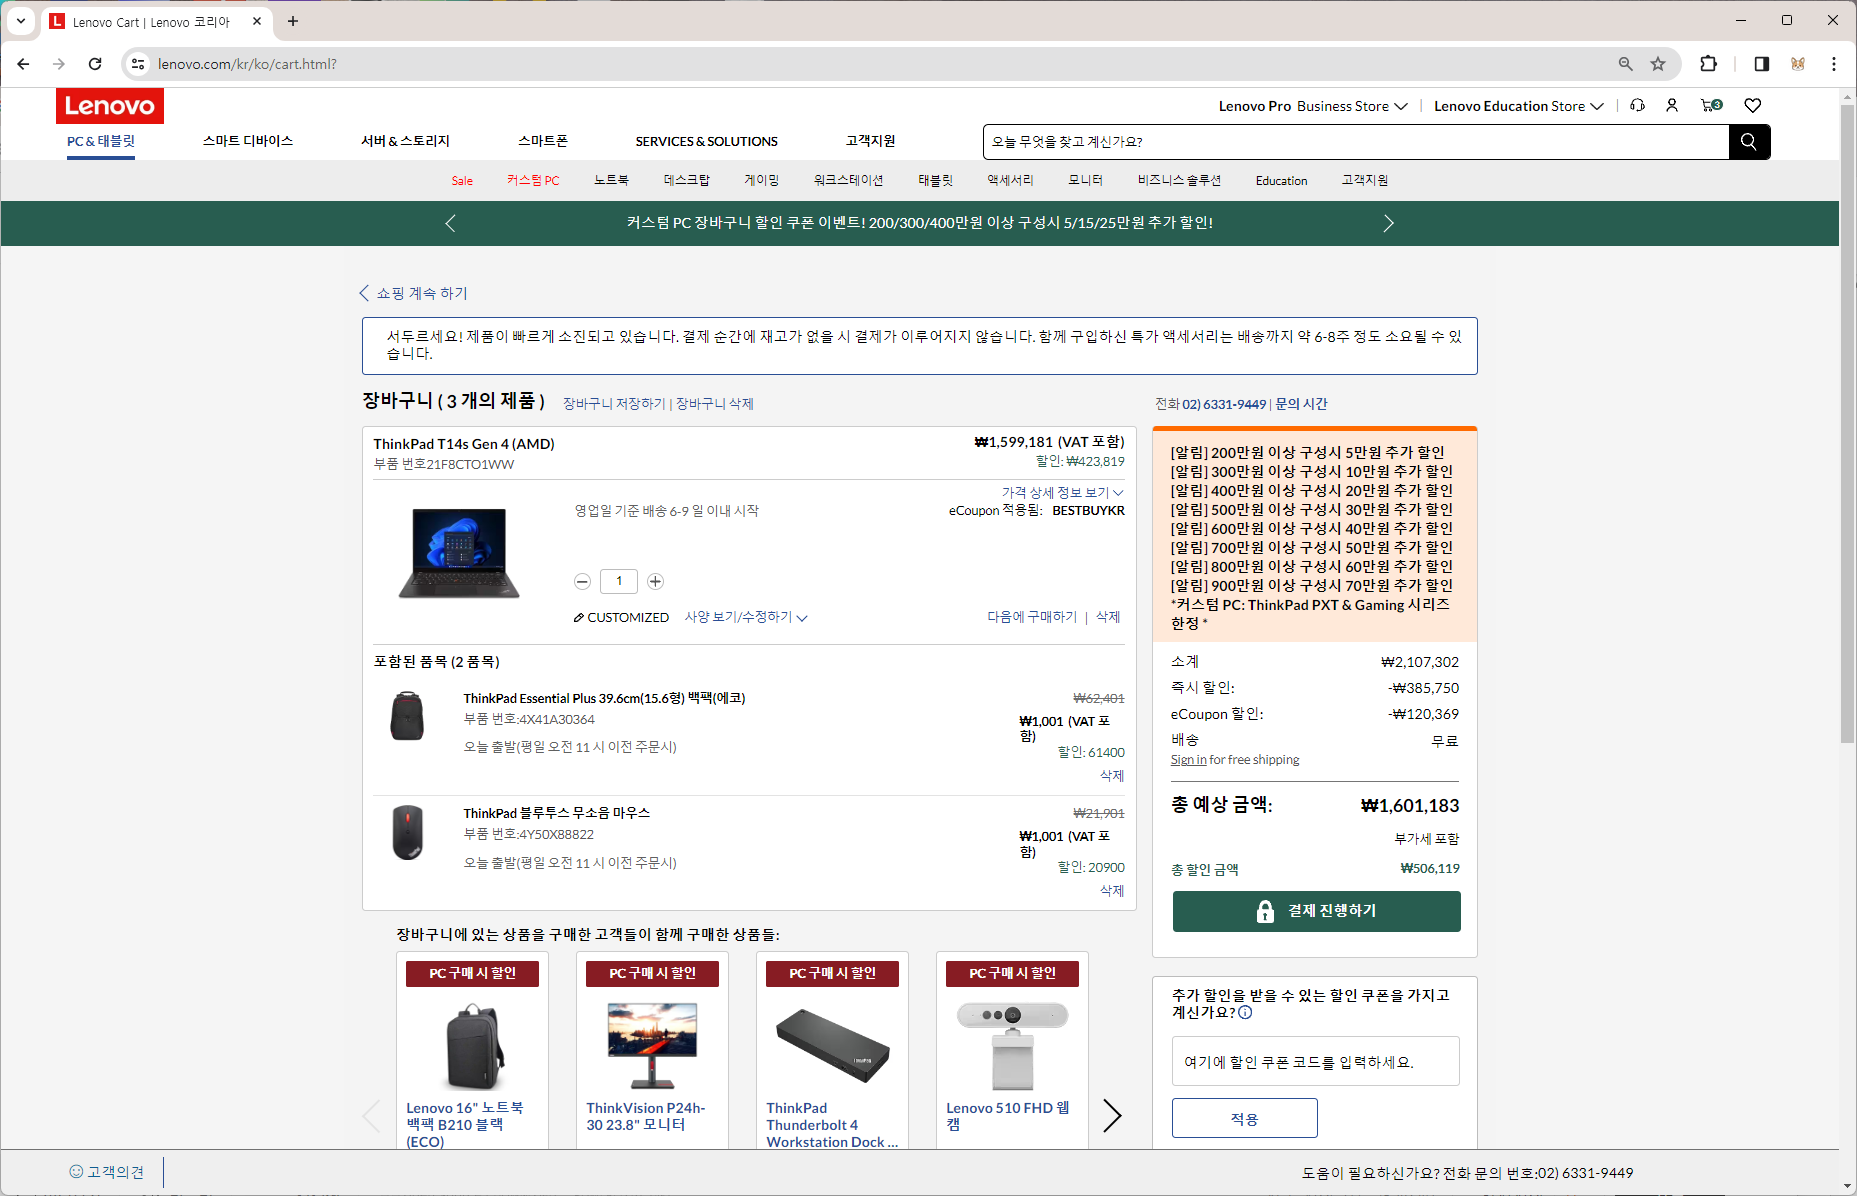Open browser extensions puzzle icon

click(x=1709, y=64)
